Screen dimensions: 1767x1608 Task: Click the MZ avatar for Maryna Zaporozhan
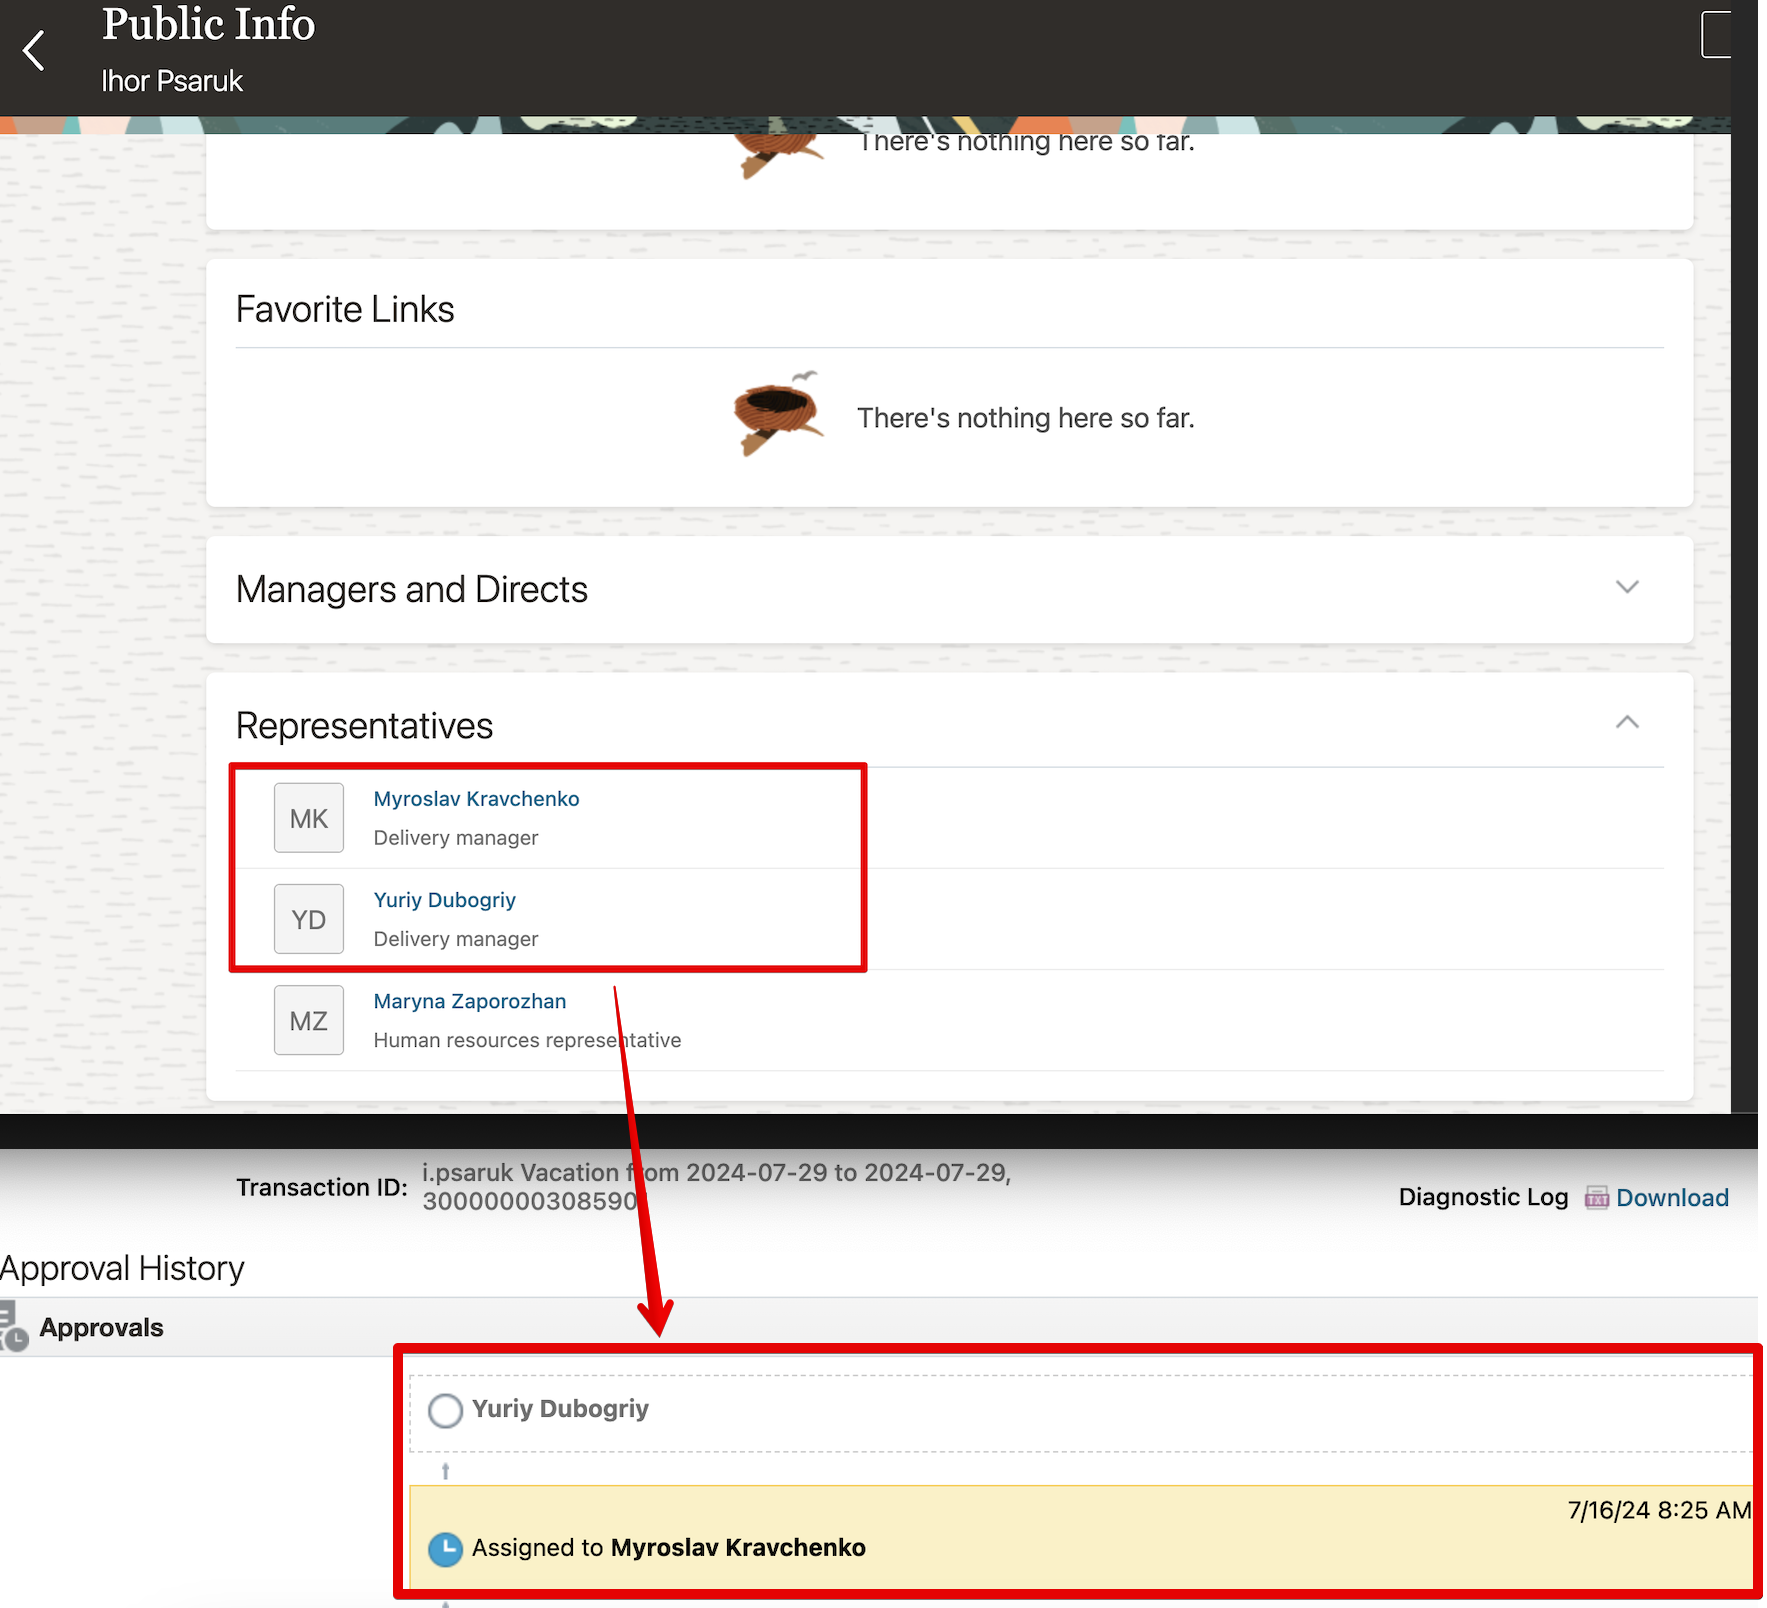tap(308, 1020)
